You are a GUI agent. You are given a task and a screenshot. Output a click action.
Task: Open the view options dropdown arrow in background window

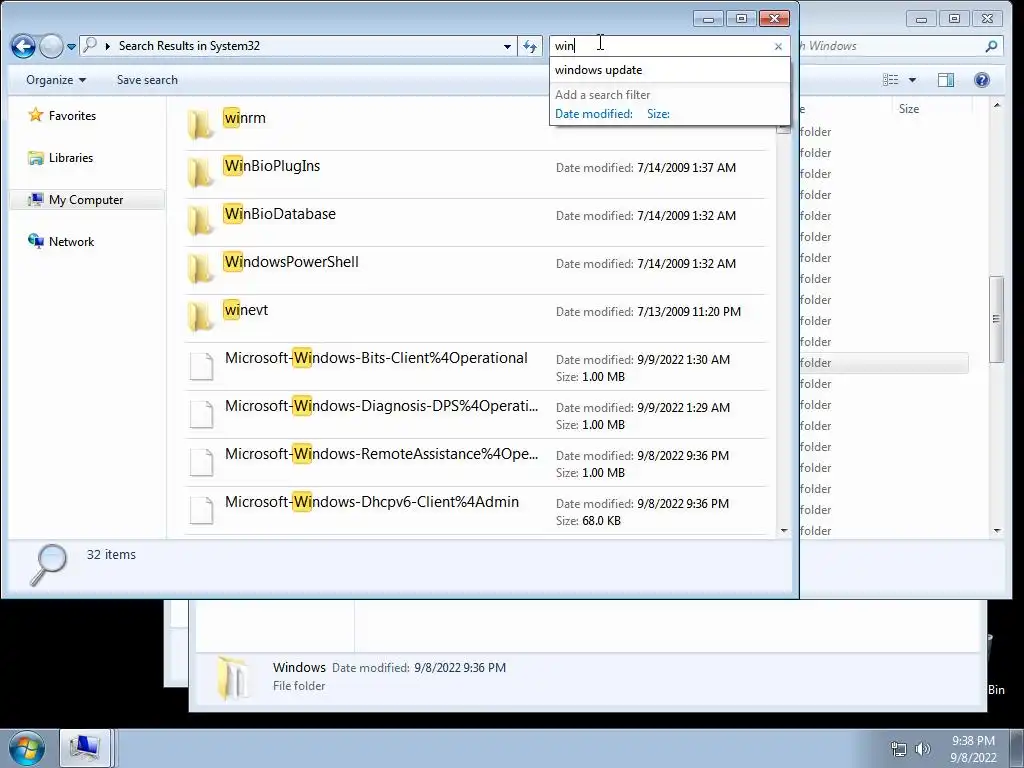(912, 80)
